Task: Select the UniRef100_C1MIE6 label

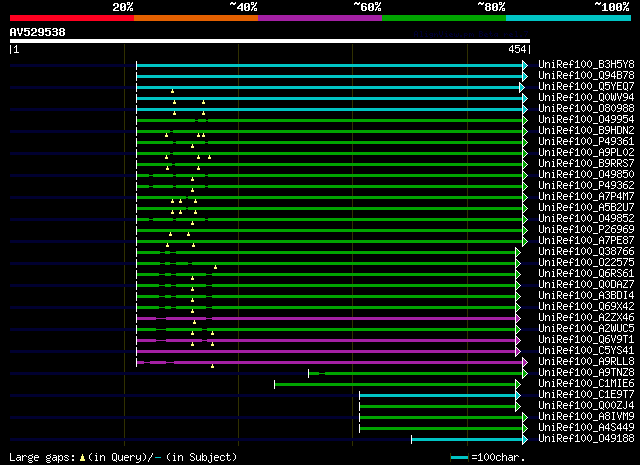Action: pos(586,384)
